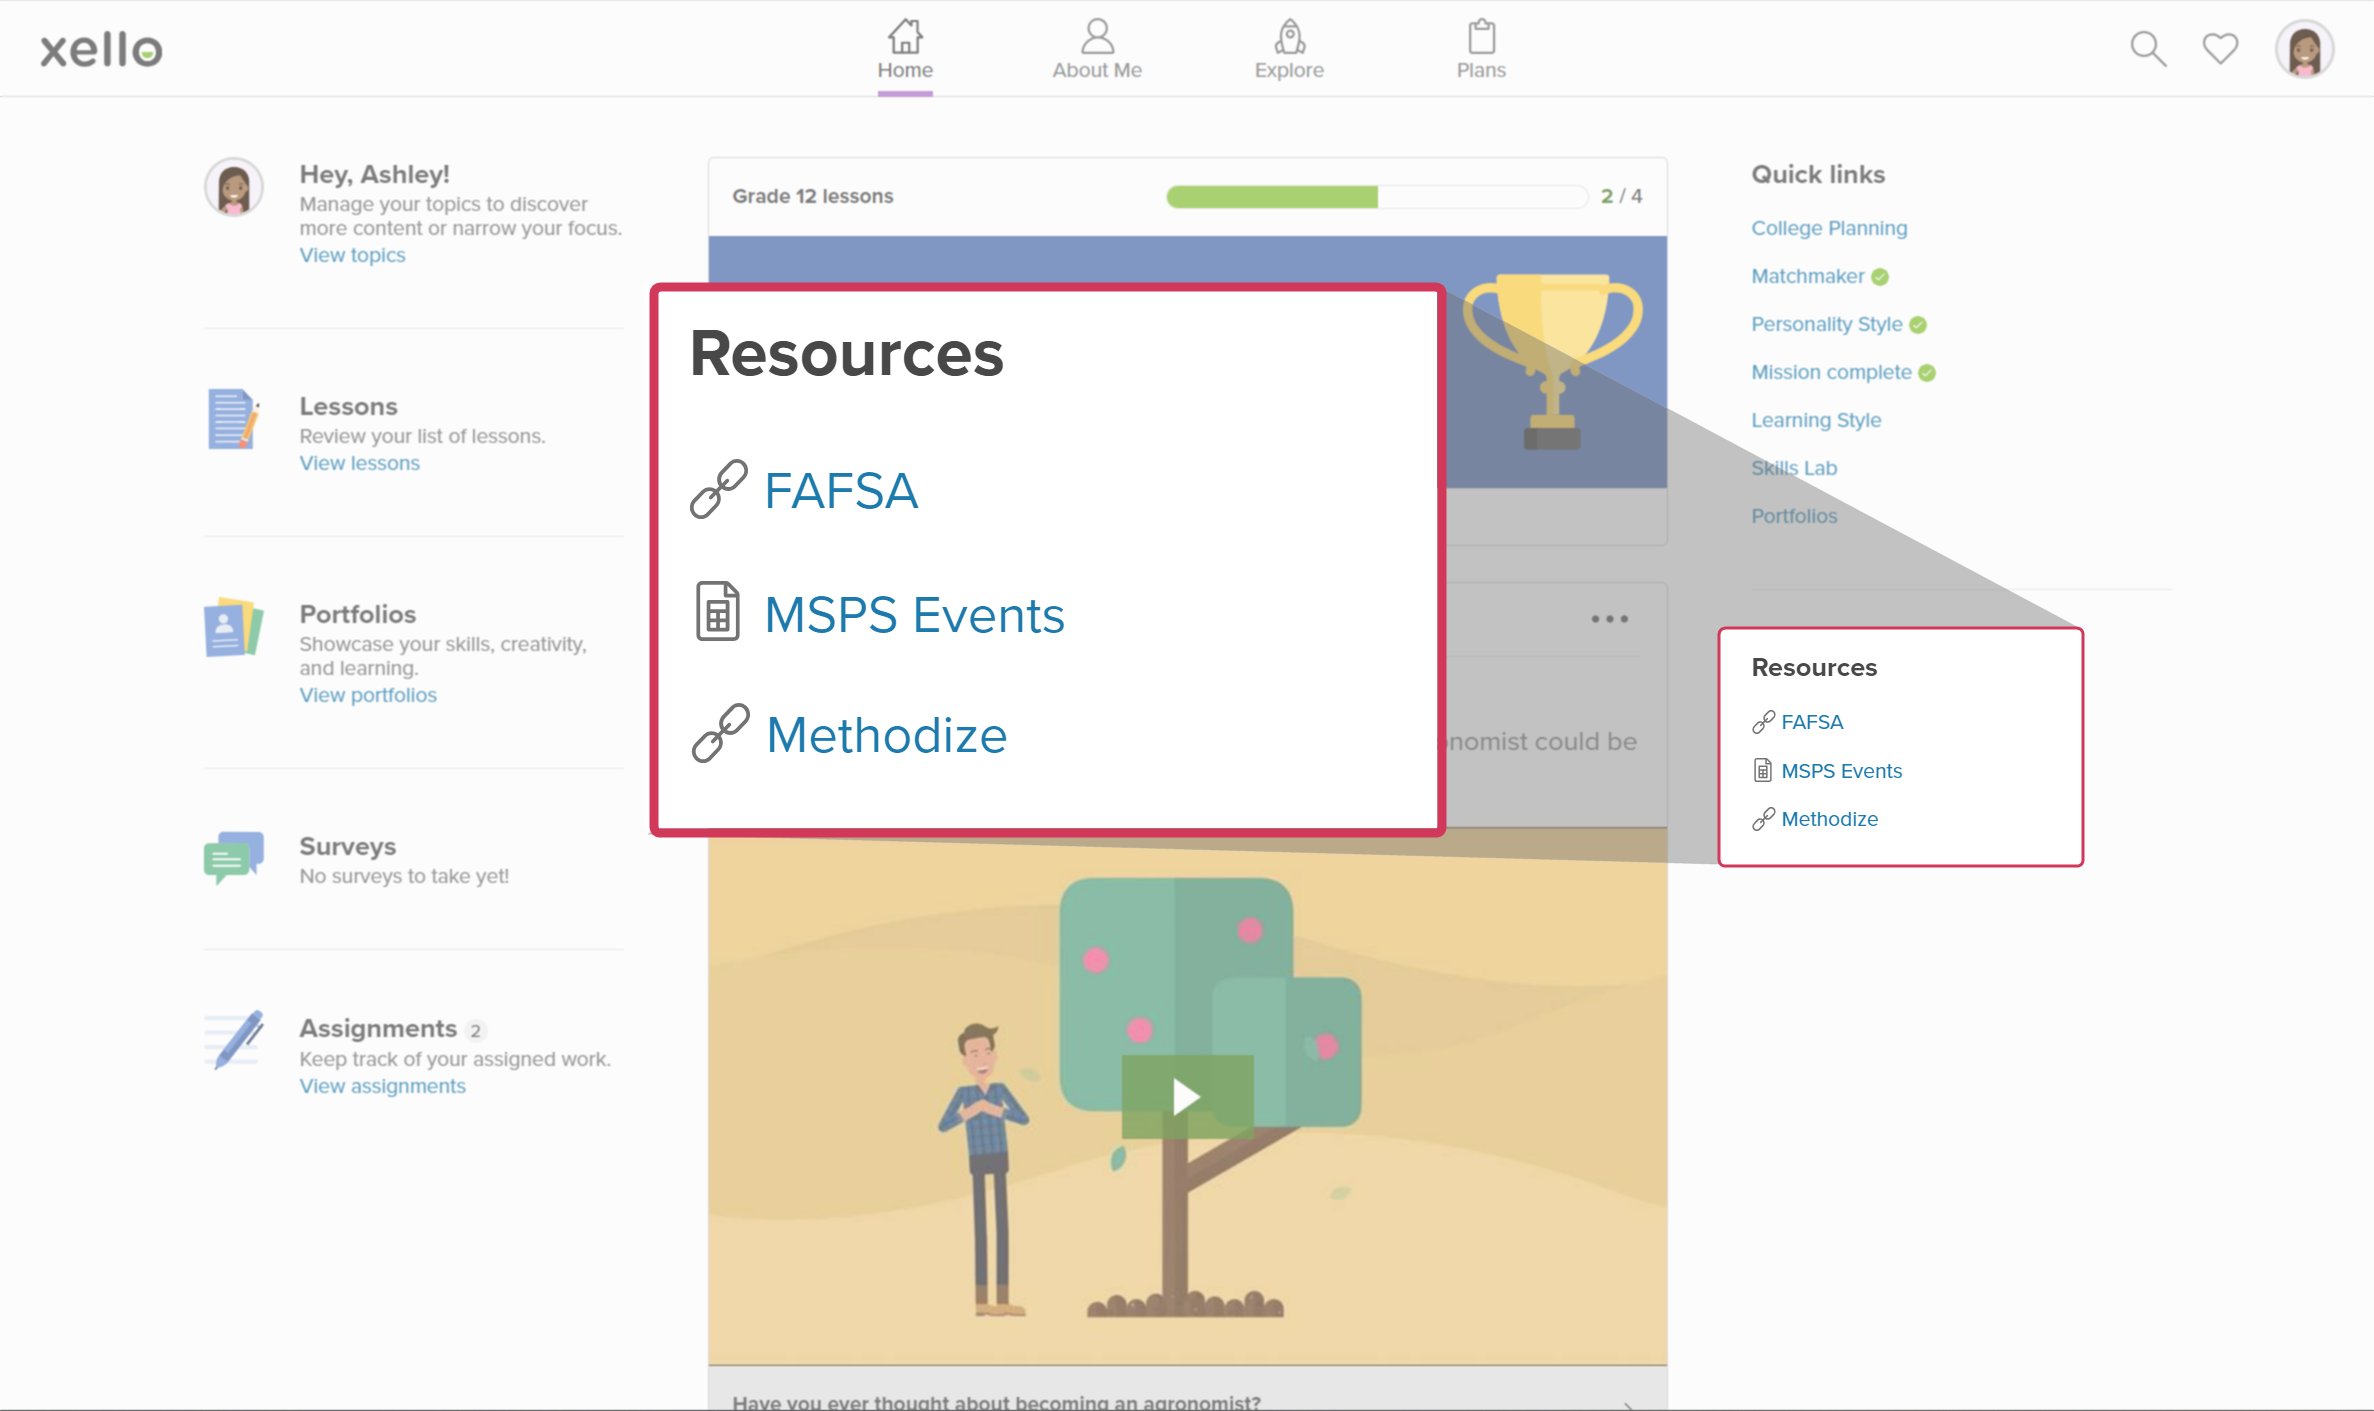This screenshot has width=2374, height=1411.
Task: Click the View assignments link
Action: point(382,1086)
